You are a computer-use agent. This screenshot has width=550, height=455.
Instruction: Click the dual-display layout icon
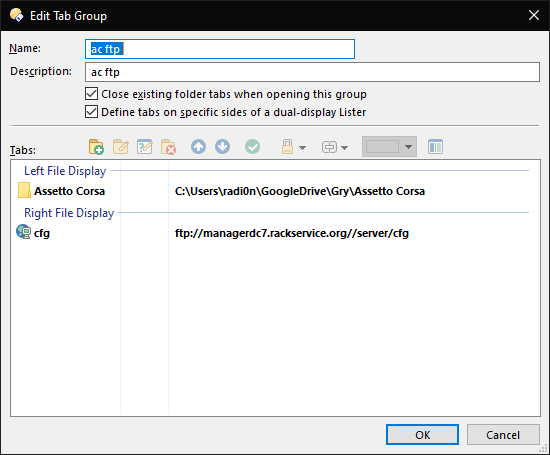click(x=435, y=147)
